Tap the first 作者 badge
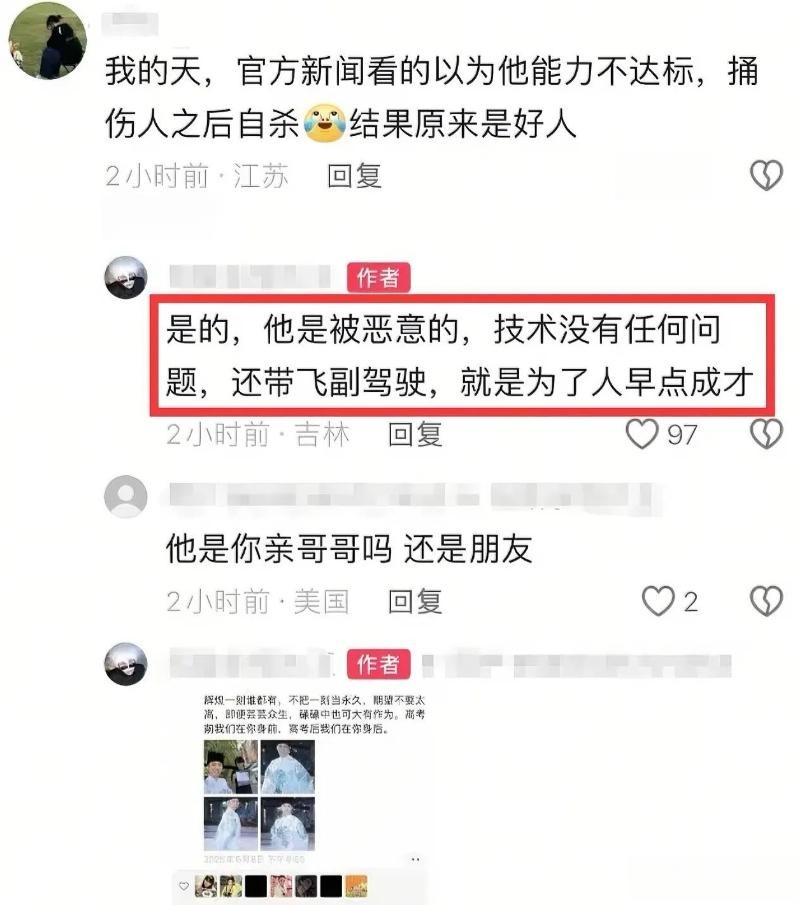 (x=379, y=278)
